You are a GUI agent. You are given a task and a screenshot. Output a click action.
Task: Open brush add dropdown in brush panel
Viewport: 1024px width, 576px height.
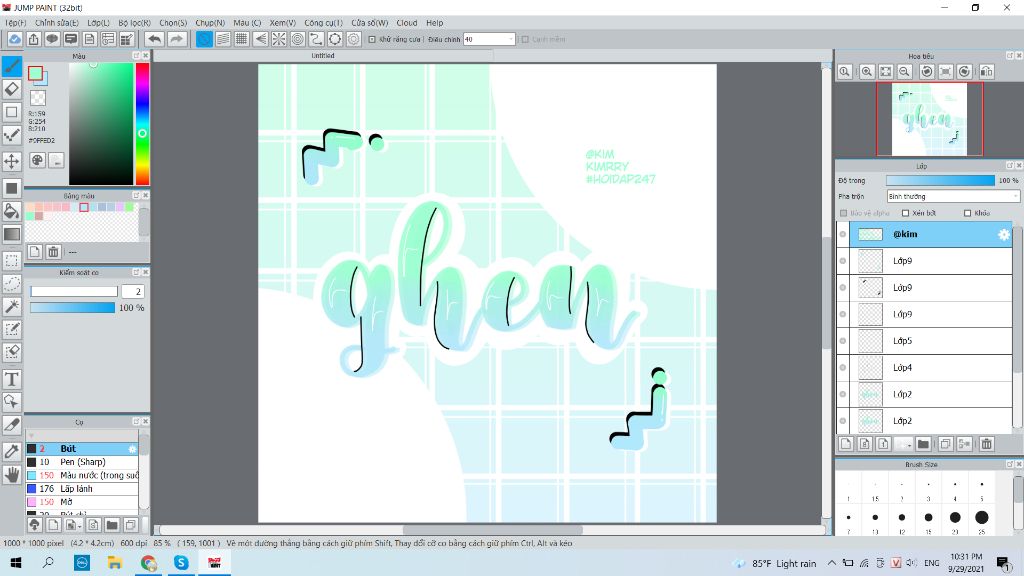point(72,524)
